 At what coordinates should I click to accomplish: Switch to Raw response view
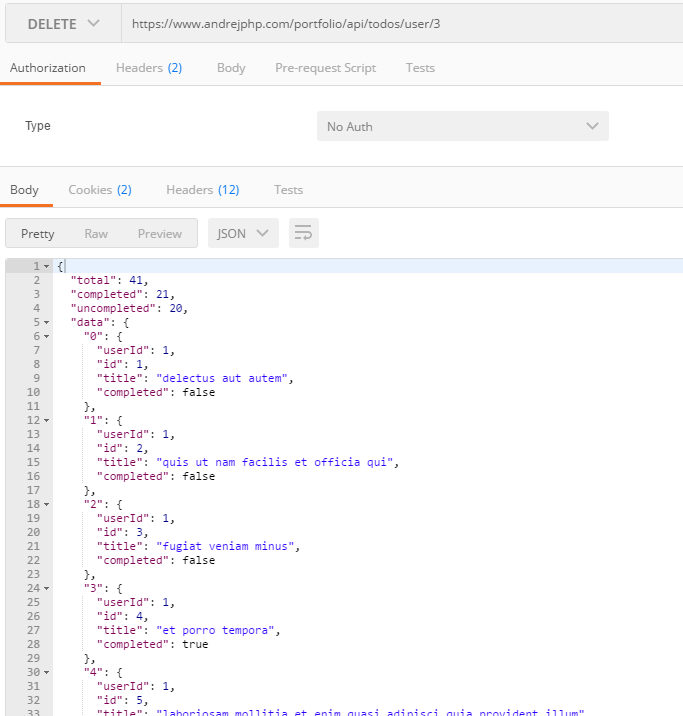point(96,234)
